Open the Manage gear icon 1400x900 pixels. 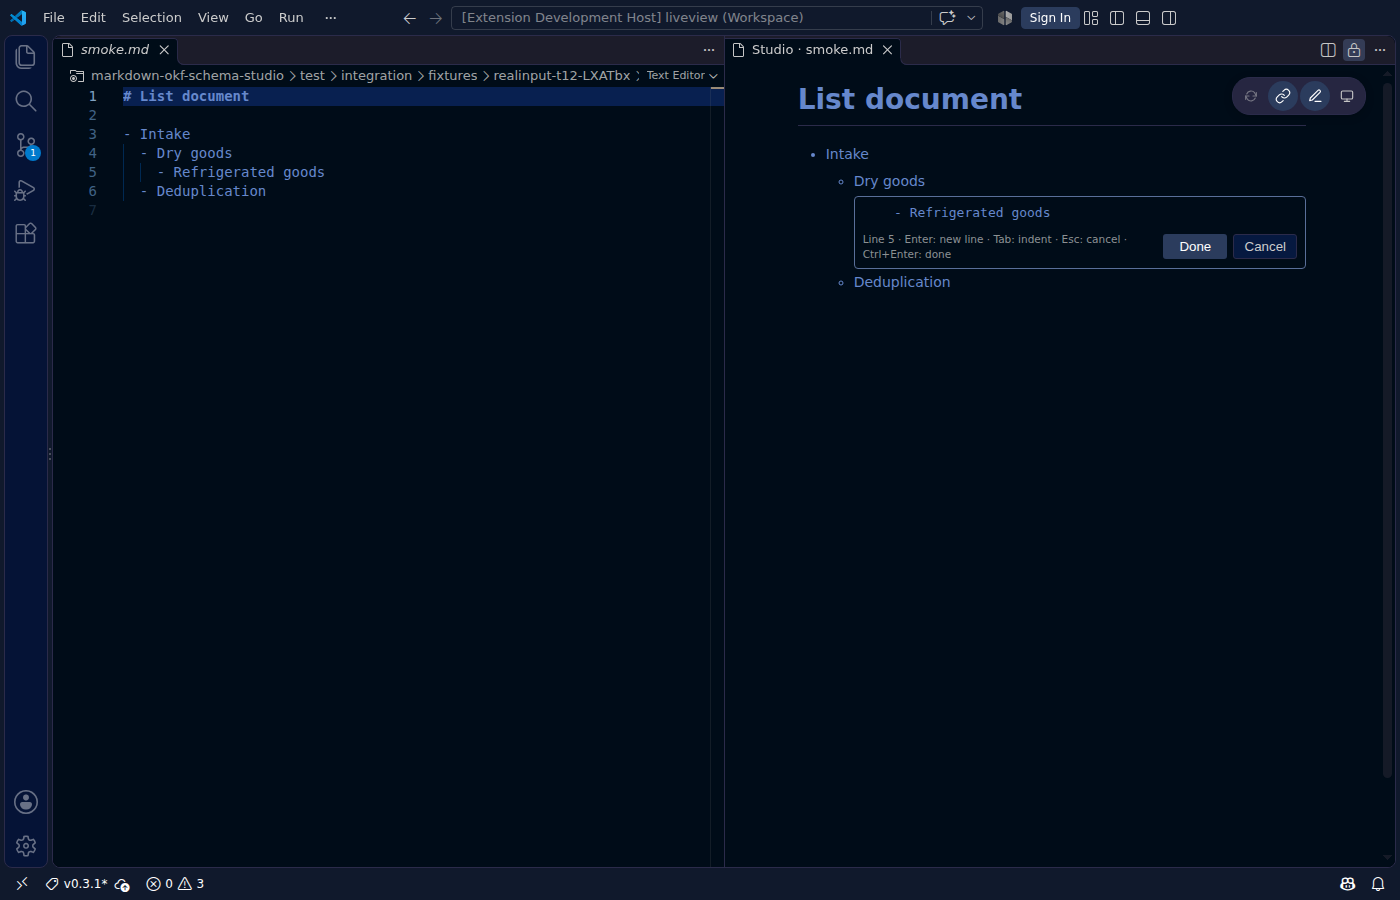pos(26,846)
